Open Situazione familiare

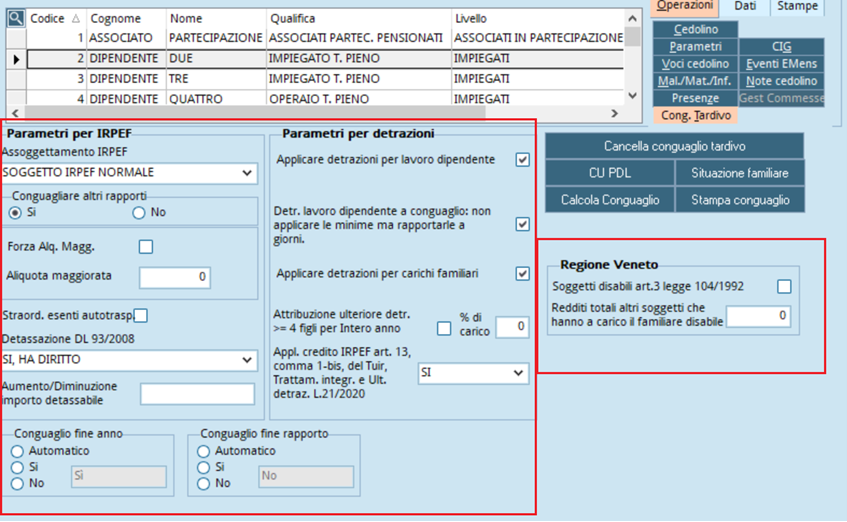point(740,173)
